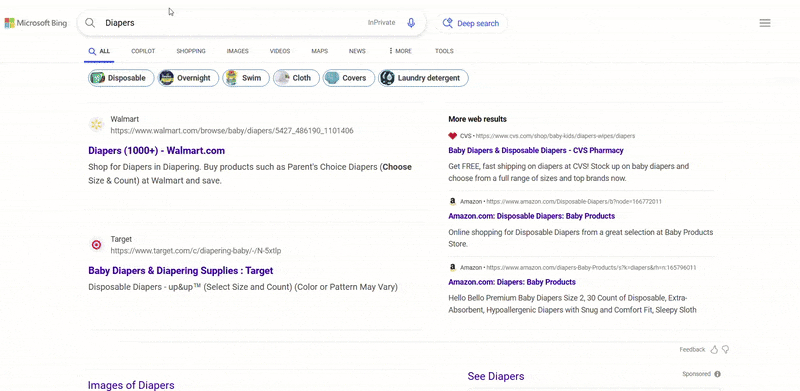Give thumbs down feedback
The image size is (800, 391).
726,350
